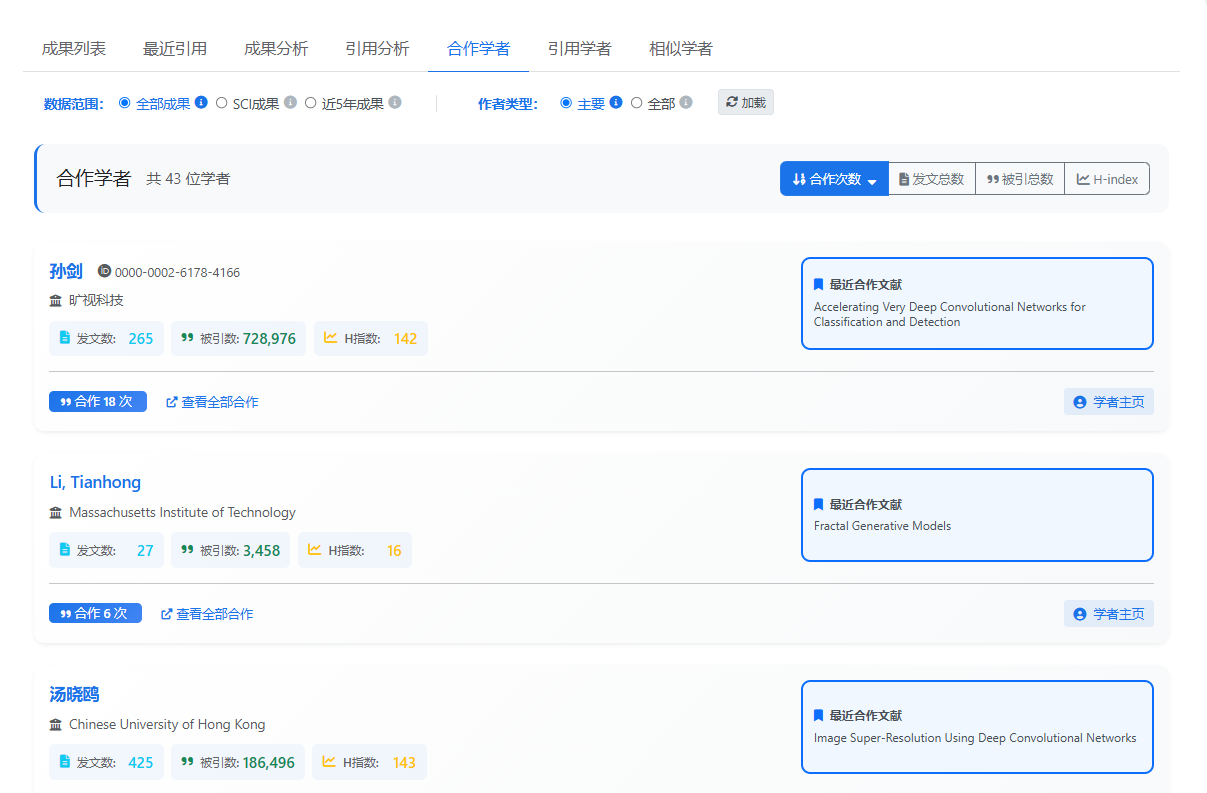Click the refresh icon on the 加载 button

(x=731, y=101)
